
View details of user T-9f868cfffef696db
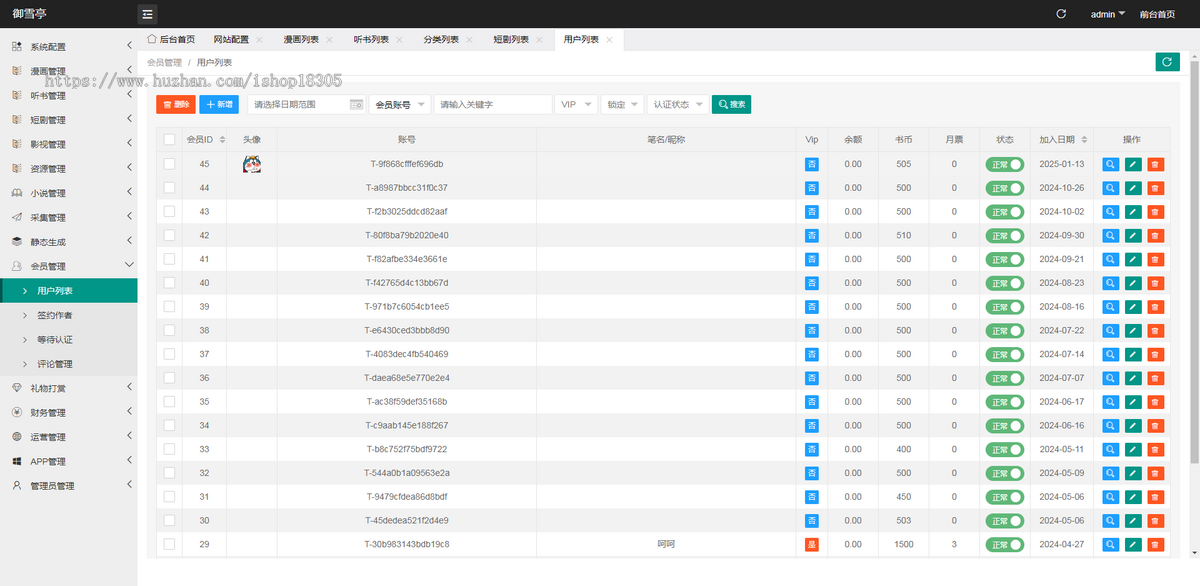coord(1111,164)
